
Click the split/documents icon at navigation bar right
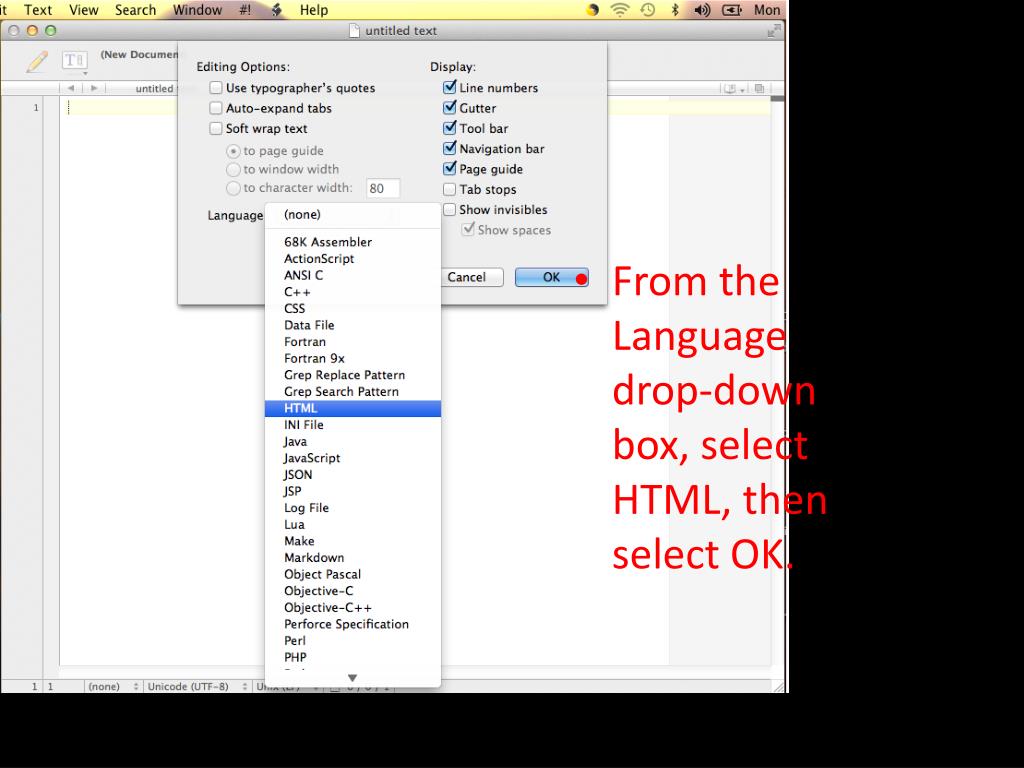click(760, 88)
